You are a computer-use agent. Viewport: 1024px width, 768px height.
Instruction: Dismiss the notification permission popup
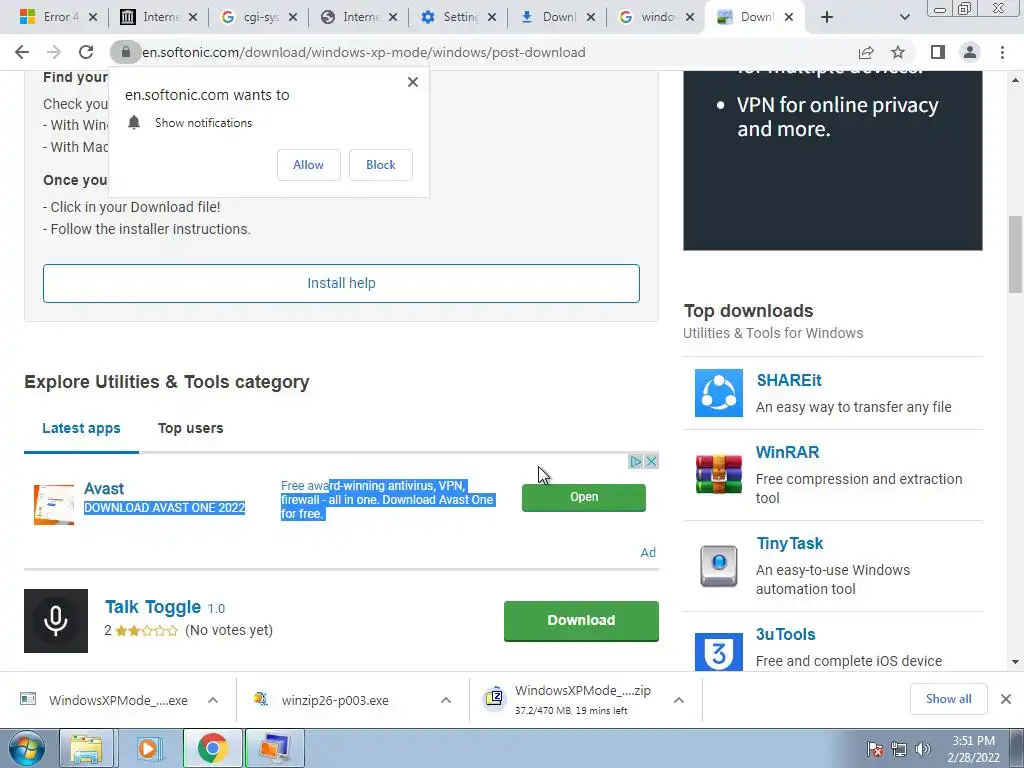point(413,82)
